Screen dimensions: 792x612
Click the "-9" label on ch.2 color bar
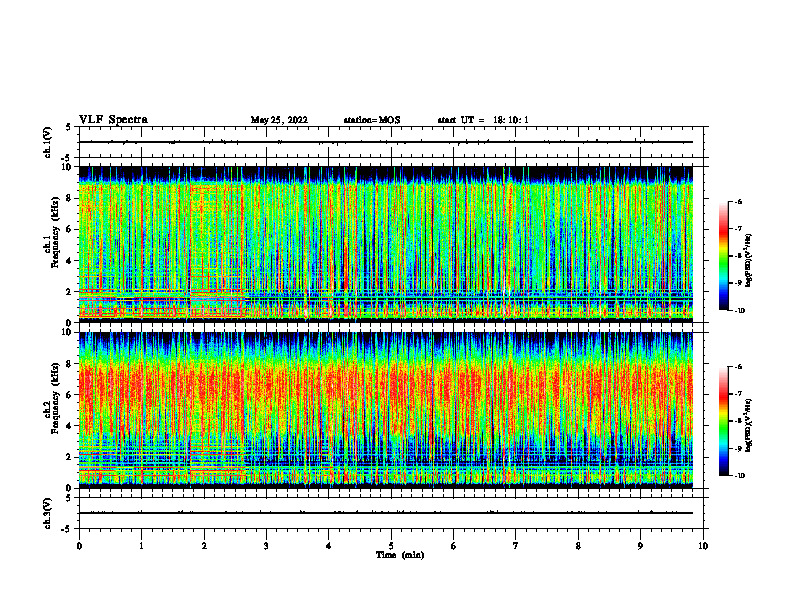(739, 448)
